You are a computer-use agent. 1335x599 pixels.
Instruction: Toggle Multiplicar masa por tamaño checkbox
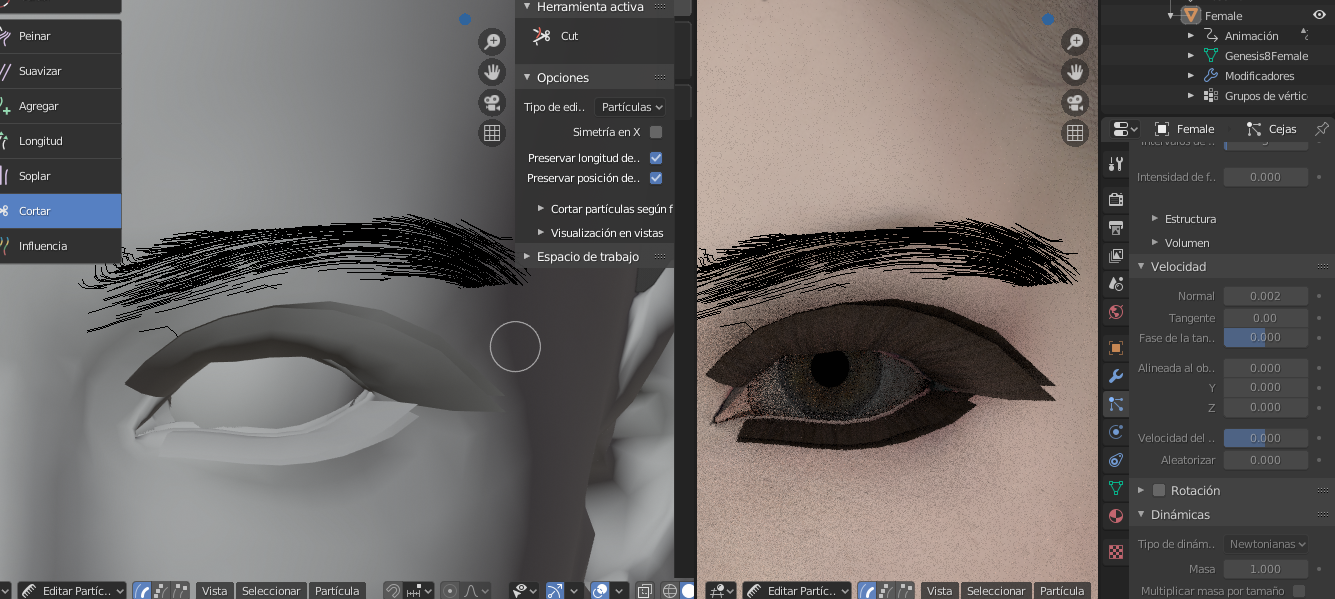(1299, 591)
